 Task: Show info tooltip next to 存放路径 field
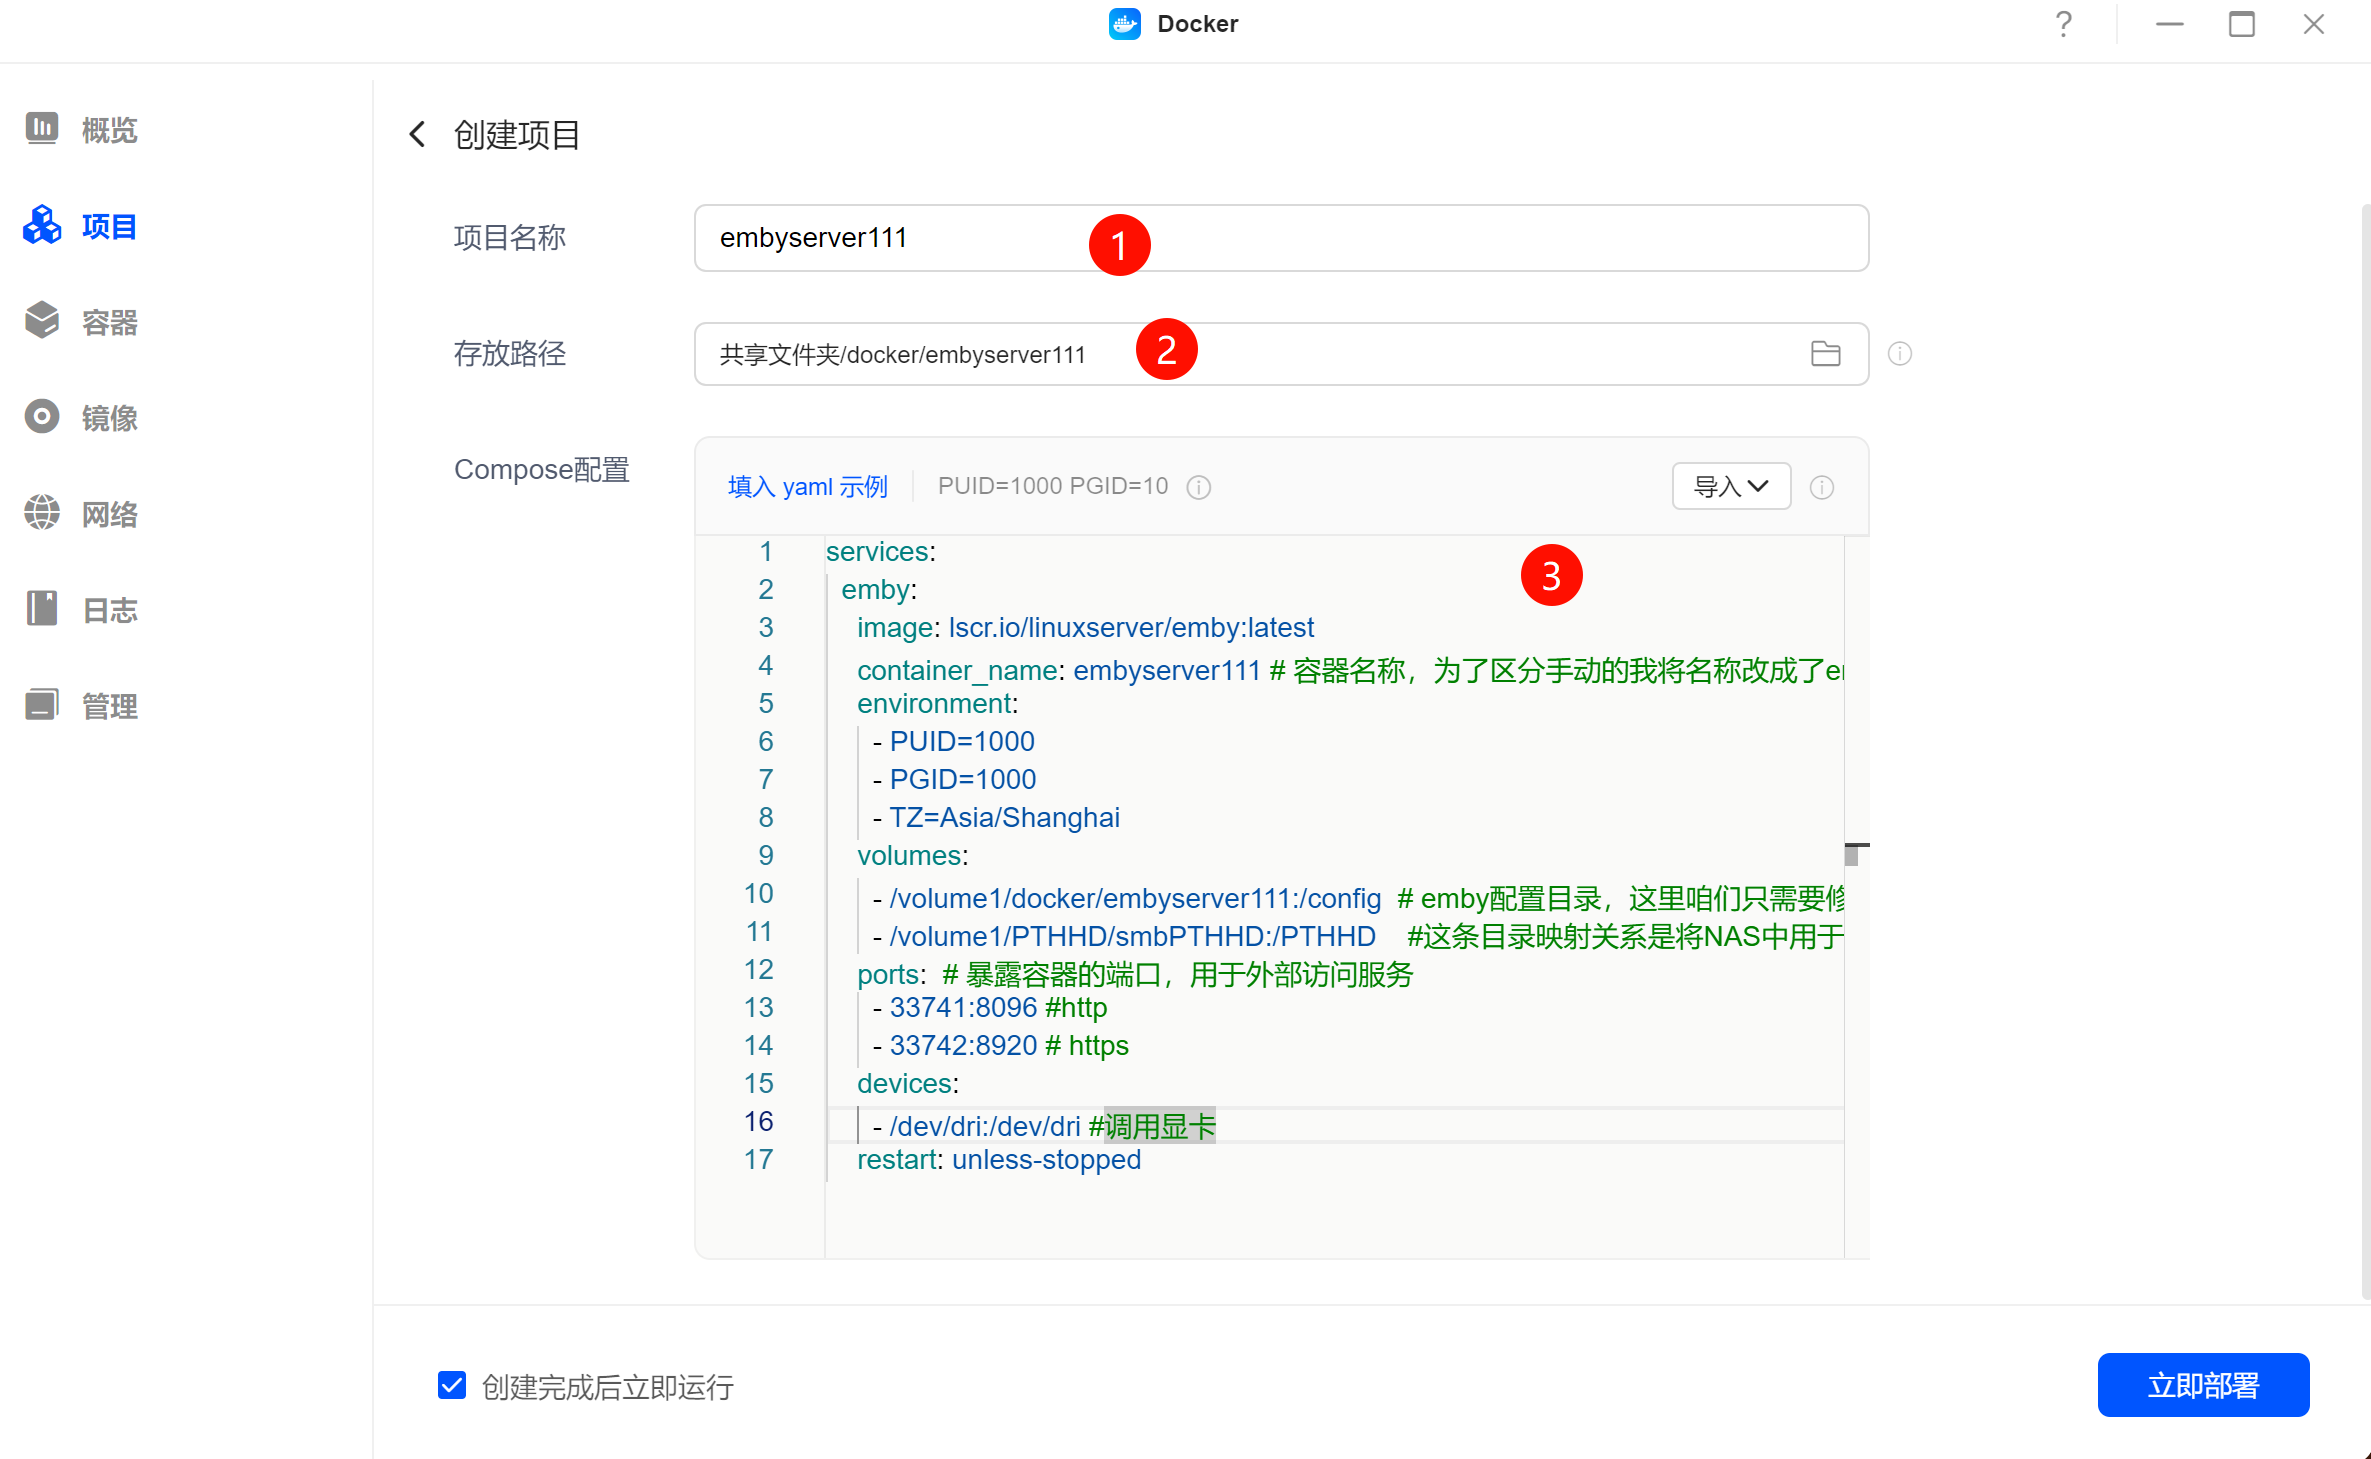click(x=1900, y=354)
